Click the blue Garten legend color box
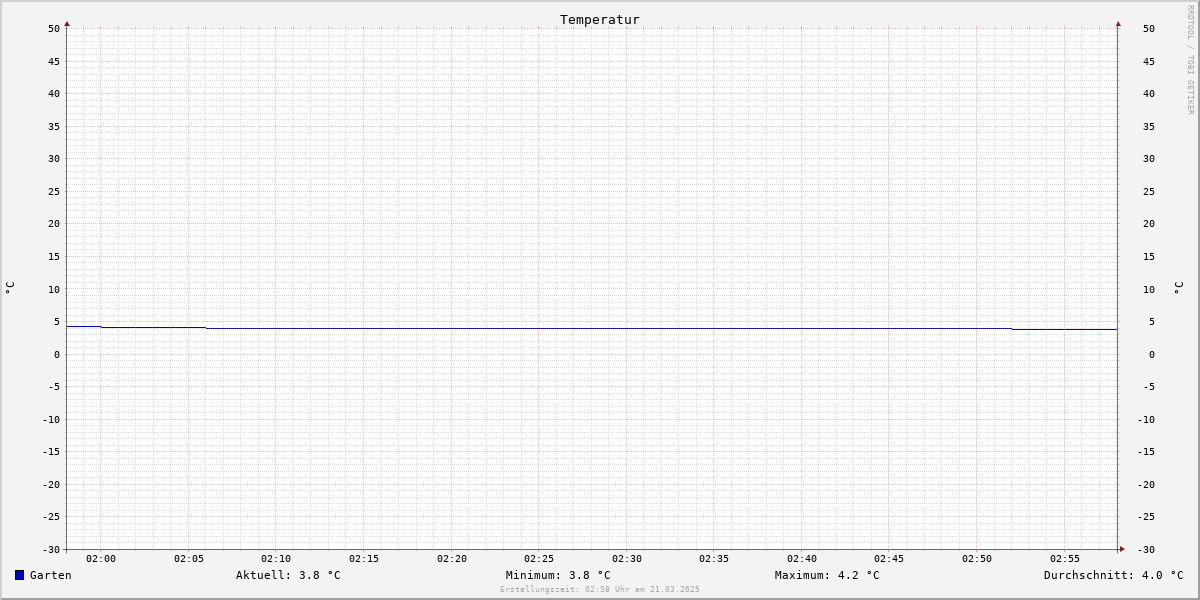 (x=19, y=575)
